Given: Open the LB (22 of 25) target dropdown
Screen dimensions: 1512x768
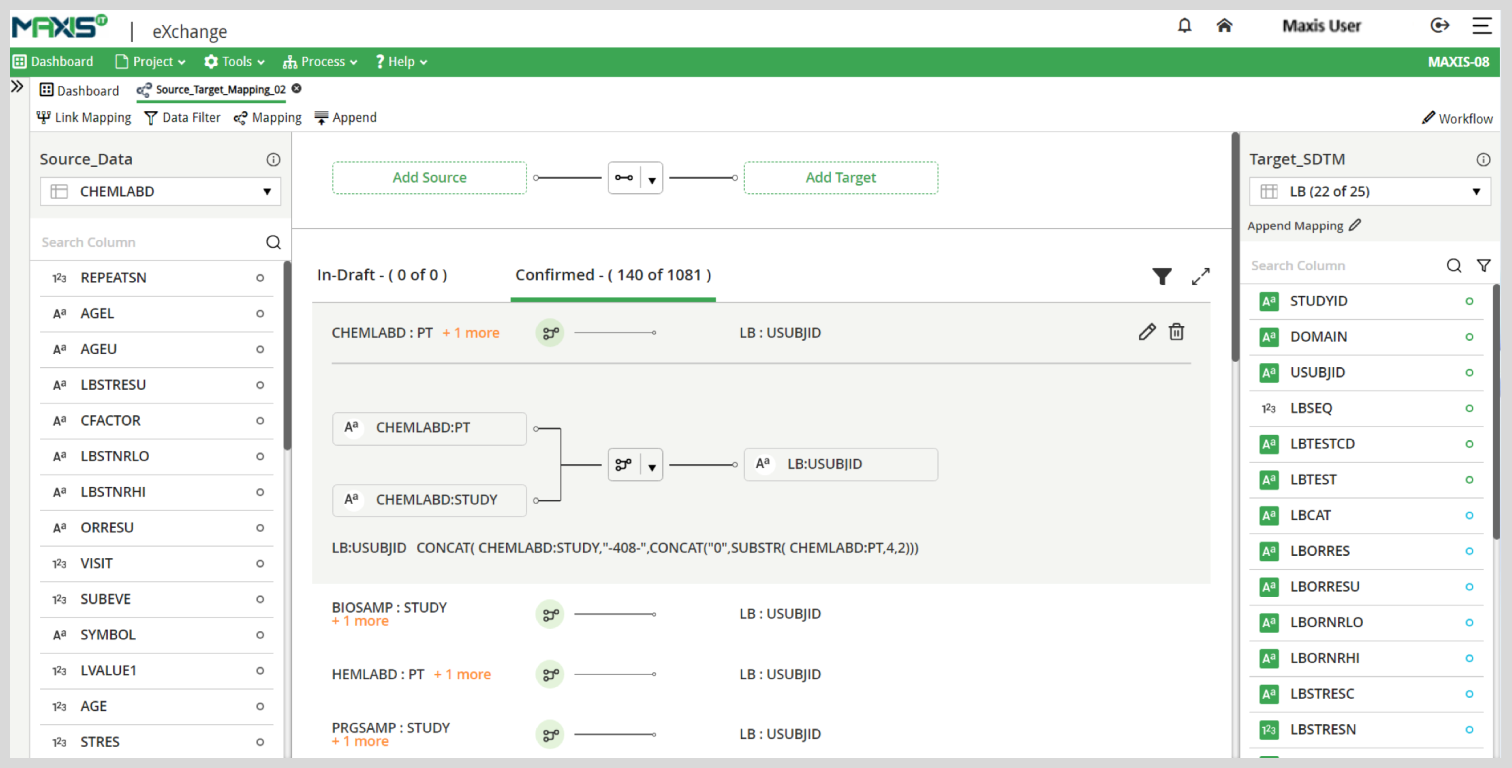Looking at the screenshot, I should tap(1369, 191).
